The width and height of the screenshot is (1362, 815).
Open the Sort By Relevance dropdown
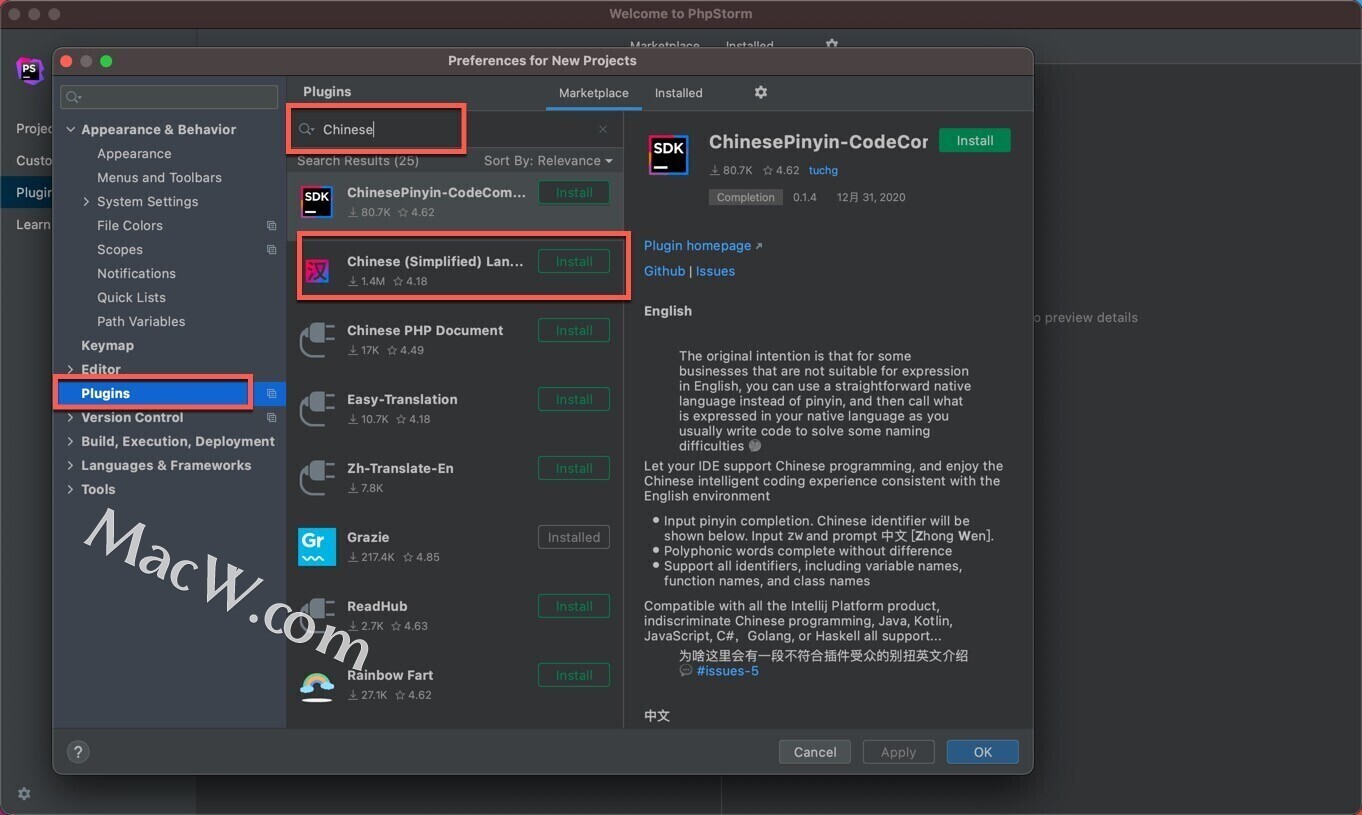[548, 160]
